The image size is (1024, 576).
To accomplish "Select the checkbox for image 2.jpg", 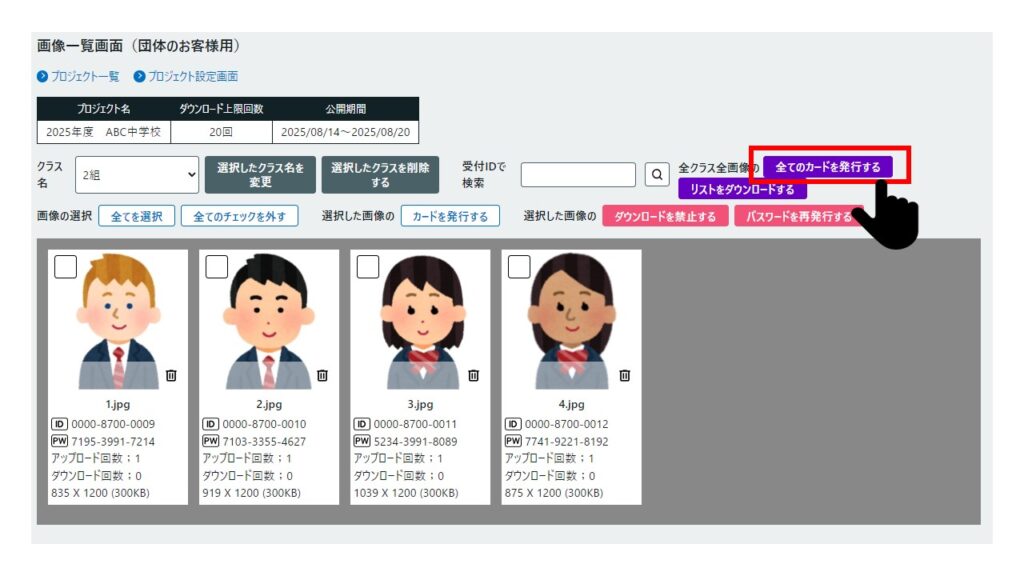I will (216, 266).
